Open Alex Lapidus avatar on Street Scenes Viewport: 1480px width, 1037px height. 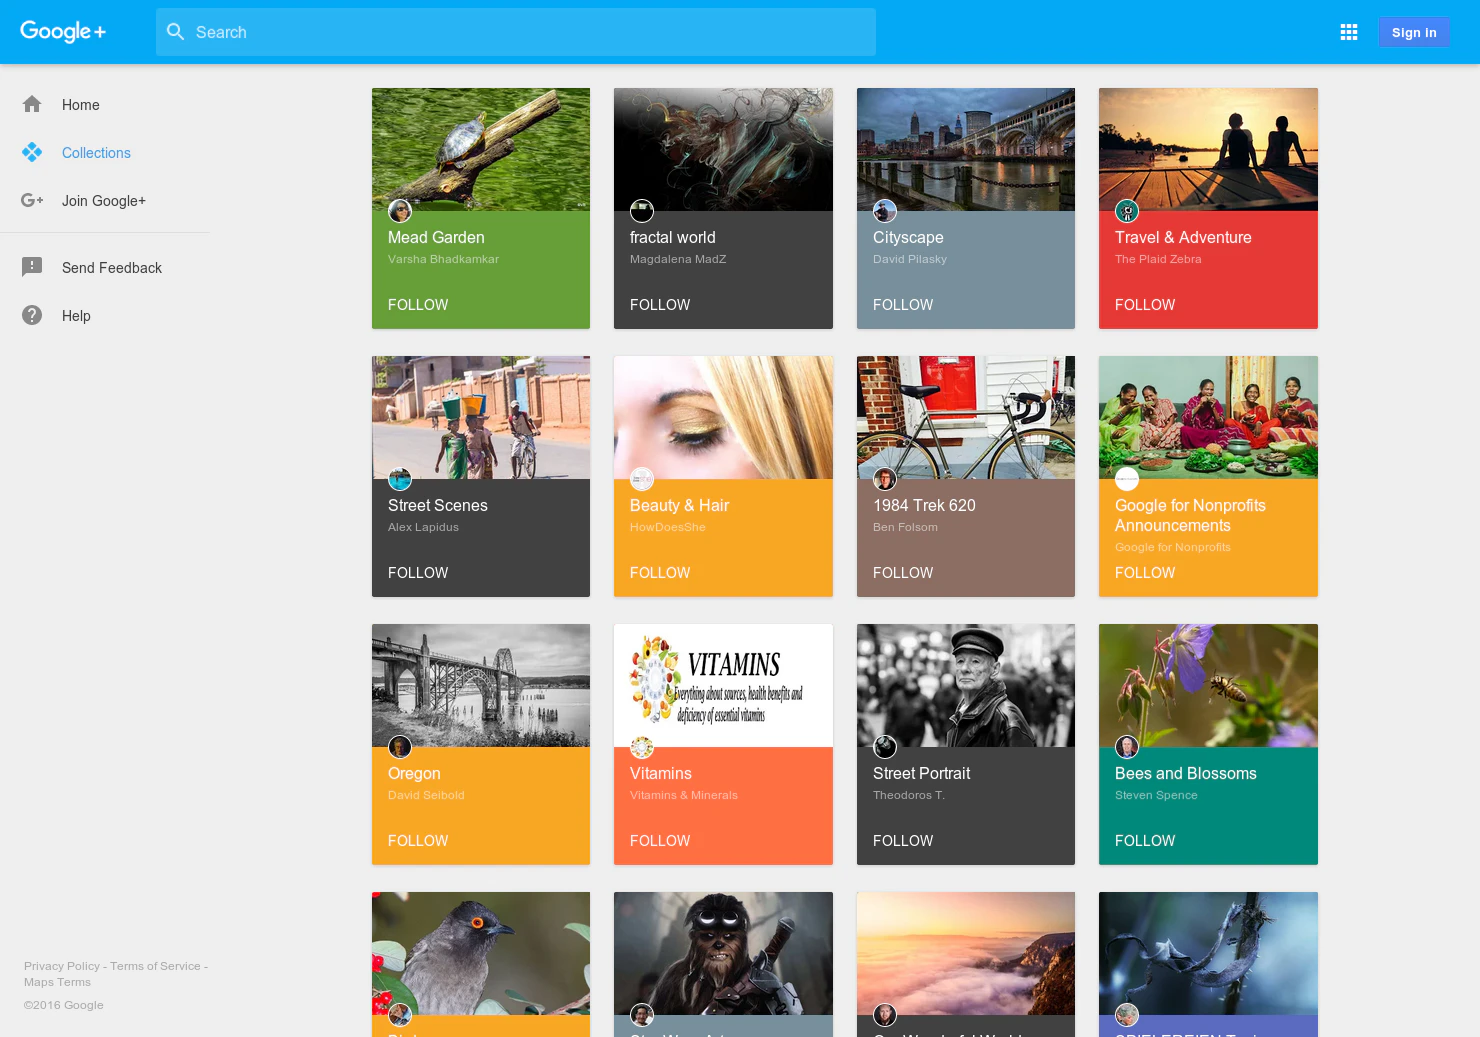point(400,479)
